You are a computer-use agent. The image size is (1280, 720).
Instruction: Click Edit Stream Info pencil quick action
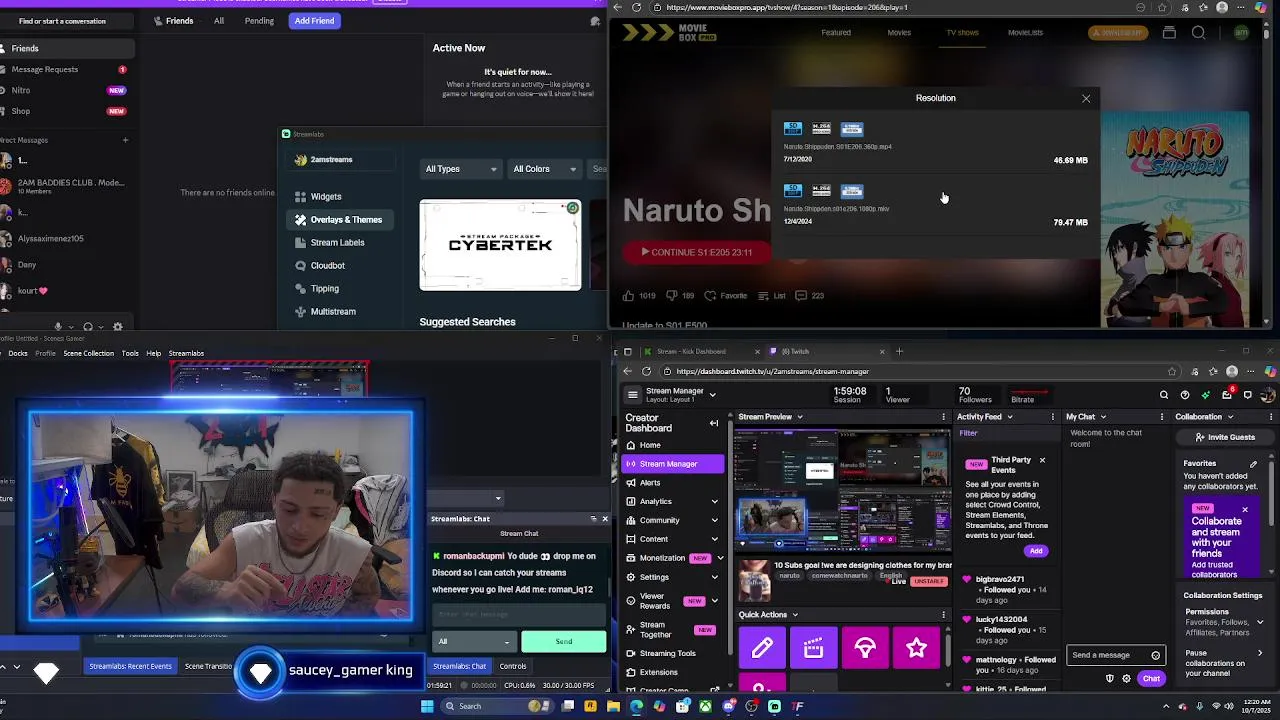(762, 650)
